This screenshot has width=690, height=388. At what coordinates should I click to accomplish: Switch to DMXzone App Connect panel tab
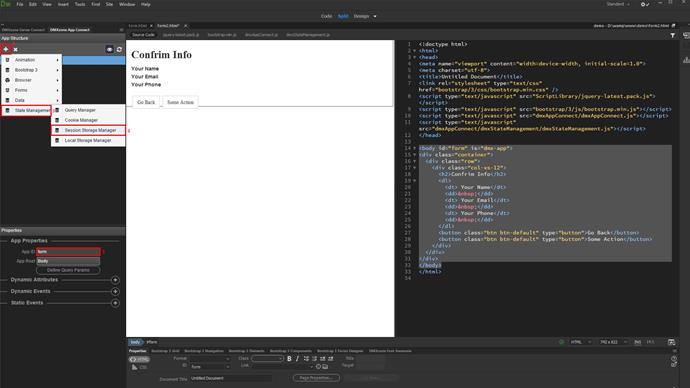(x=70, y=30)
